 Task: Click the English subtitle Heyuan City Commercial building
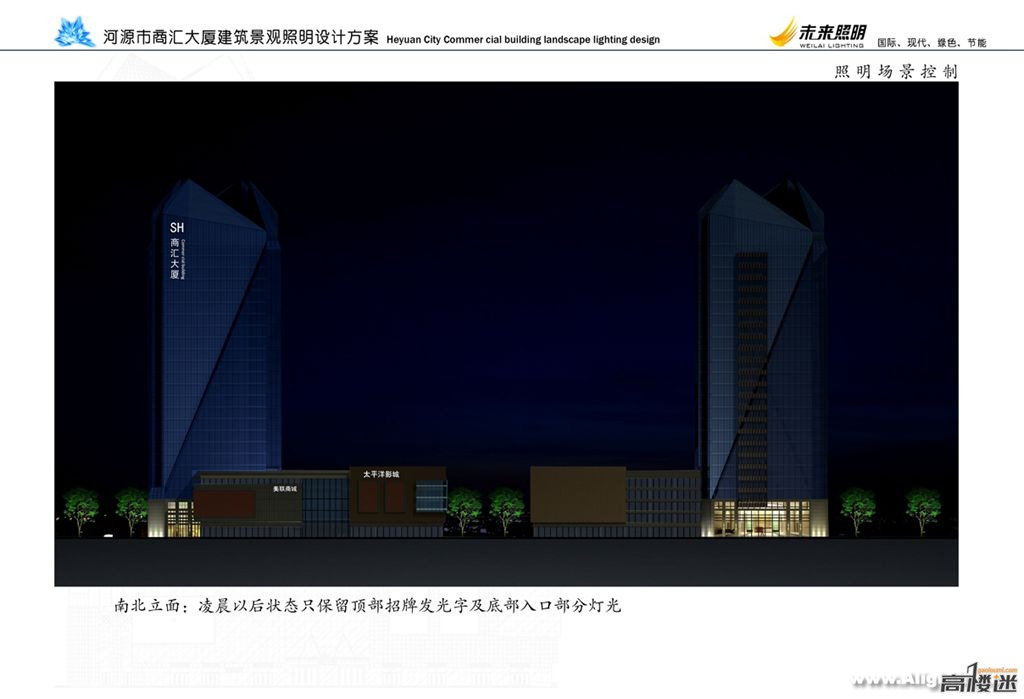523,39
